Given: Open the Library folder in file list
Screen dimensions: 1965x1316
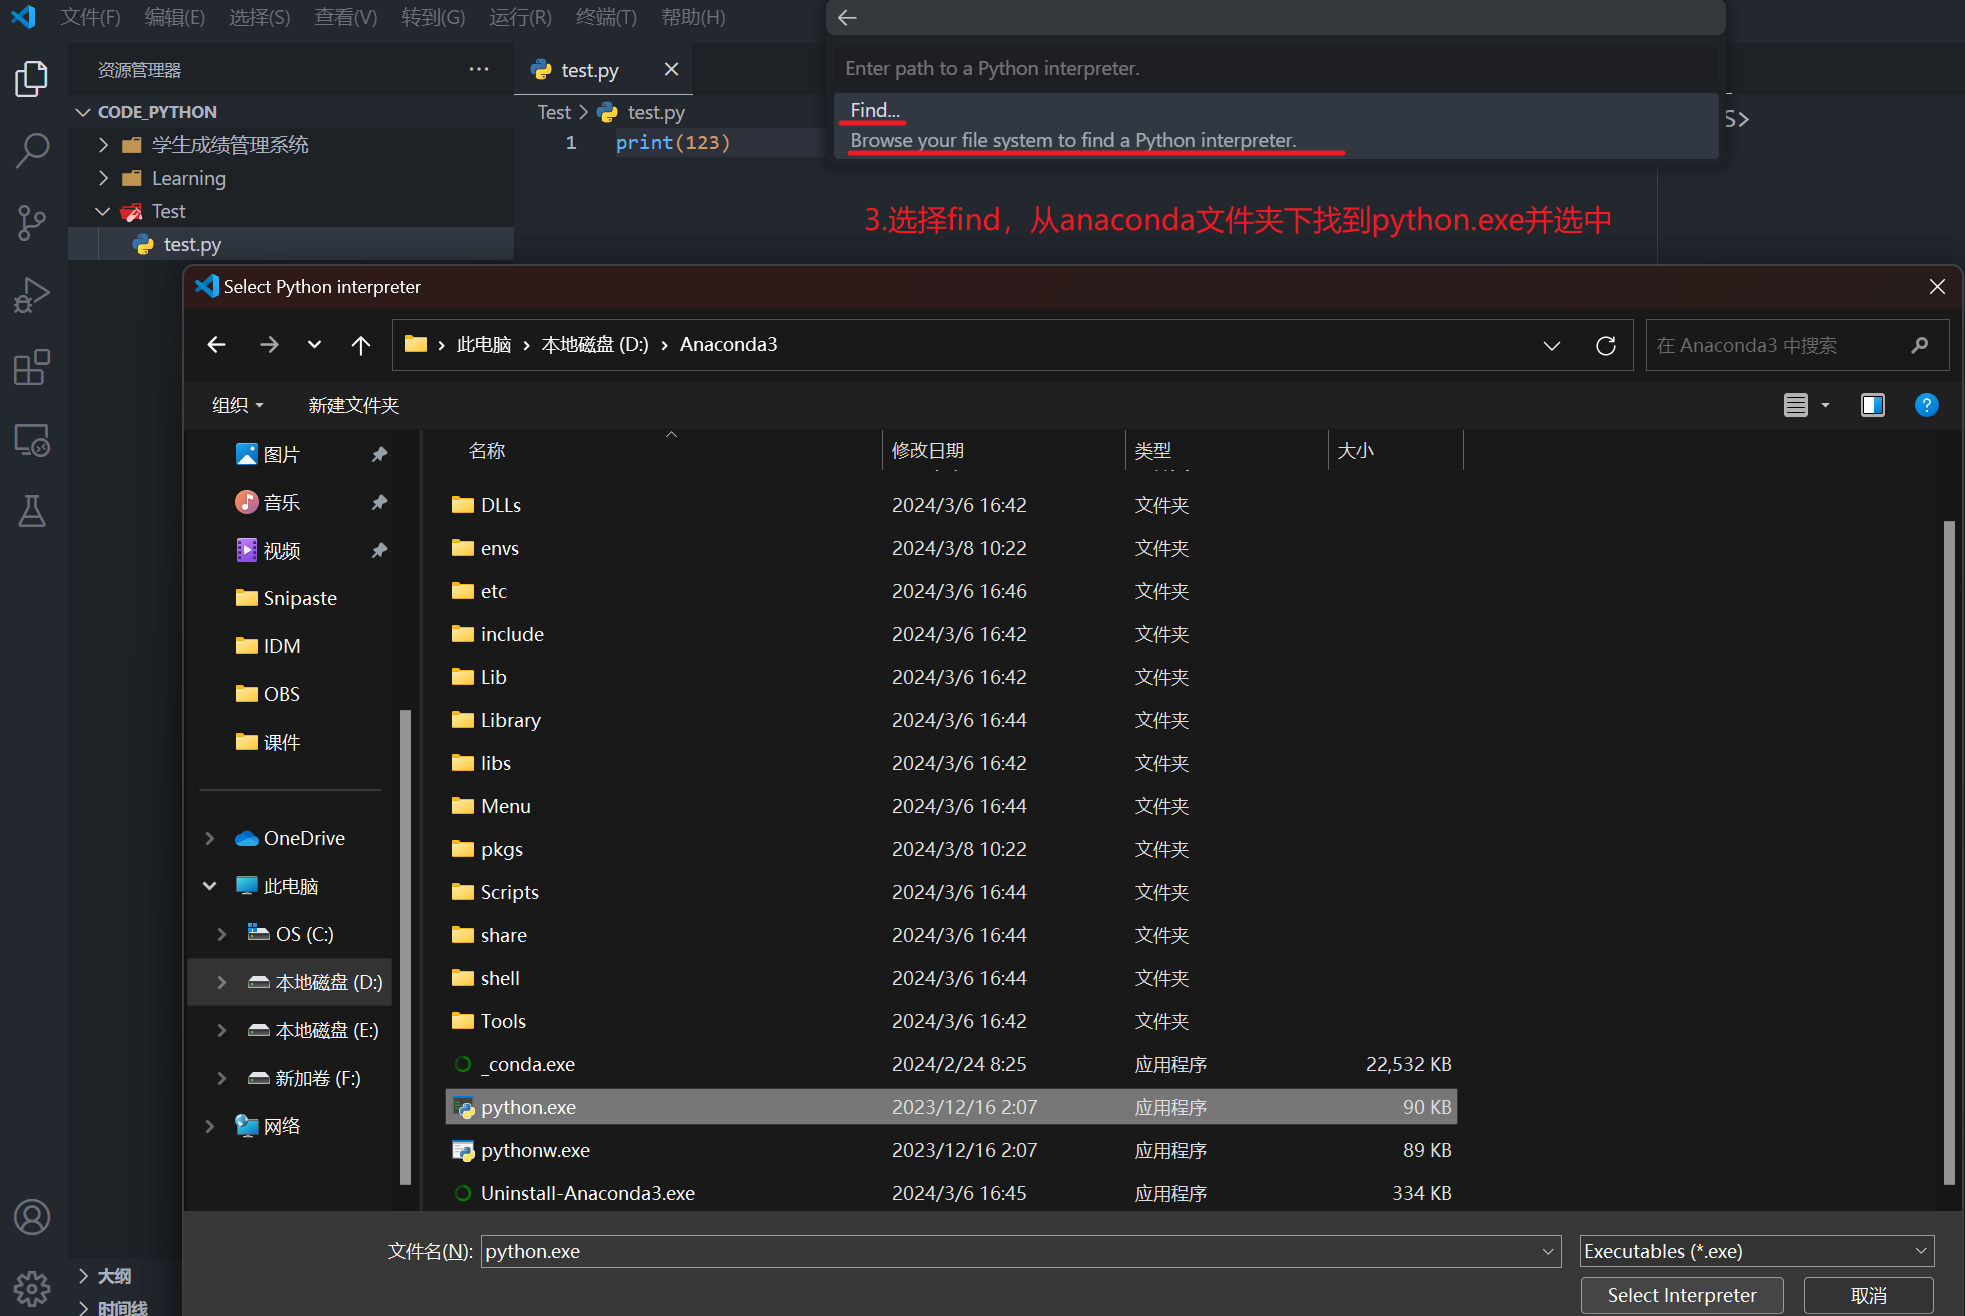Looking at the screenshot, I should tap(951, 720).
